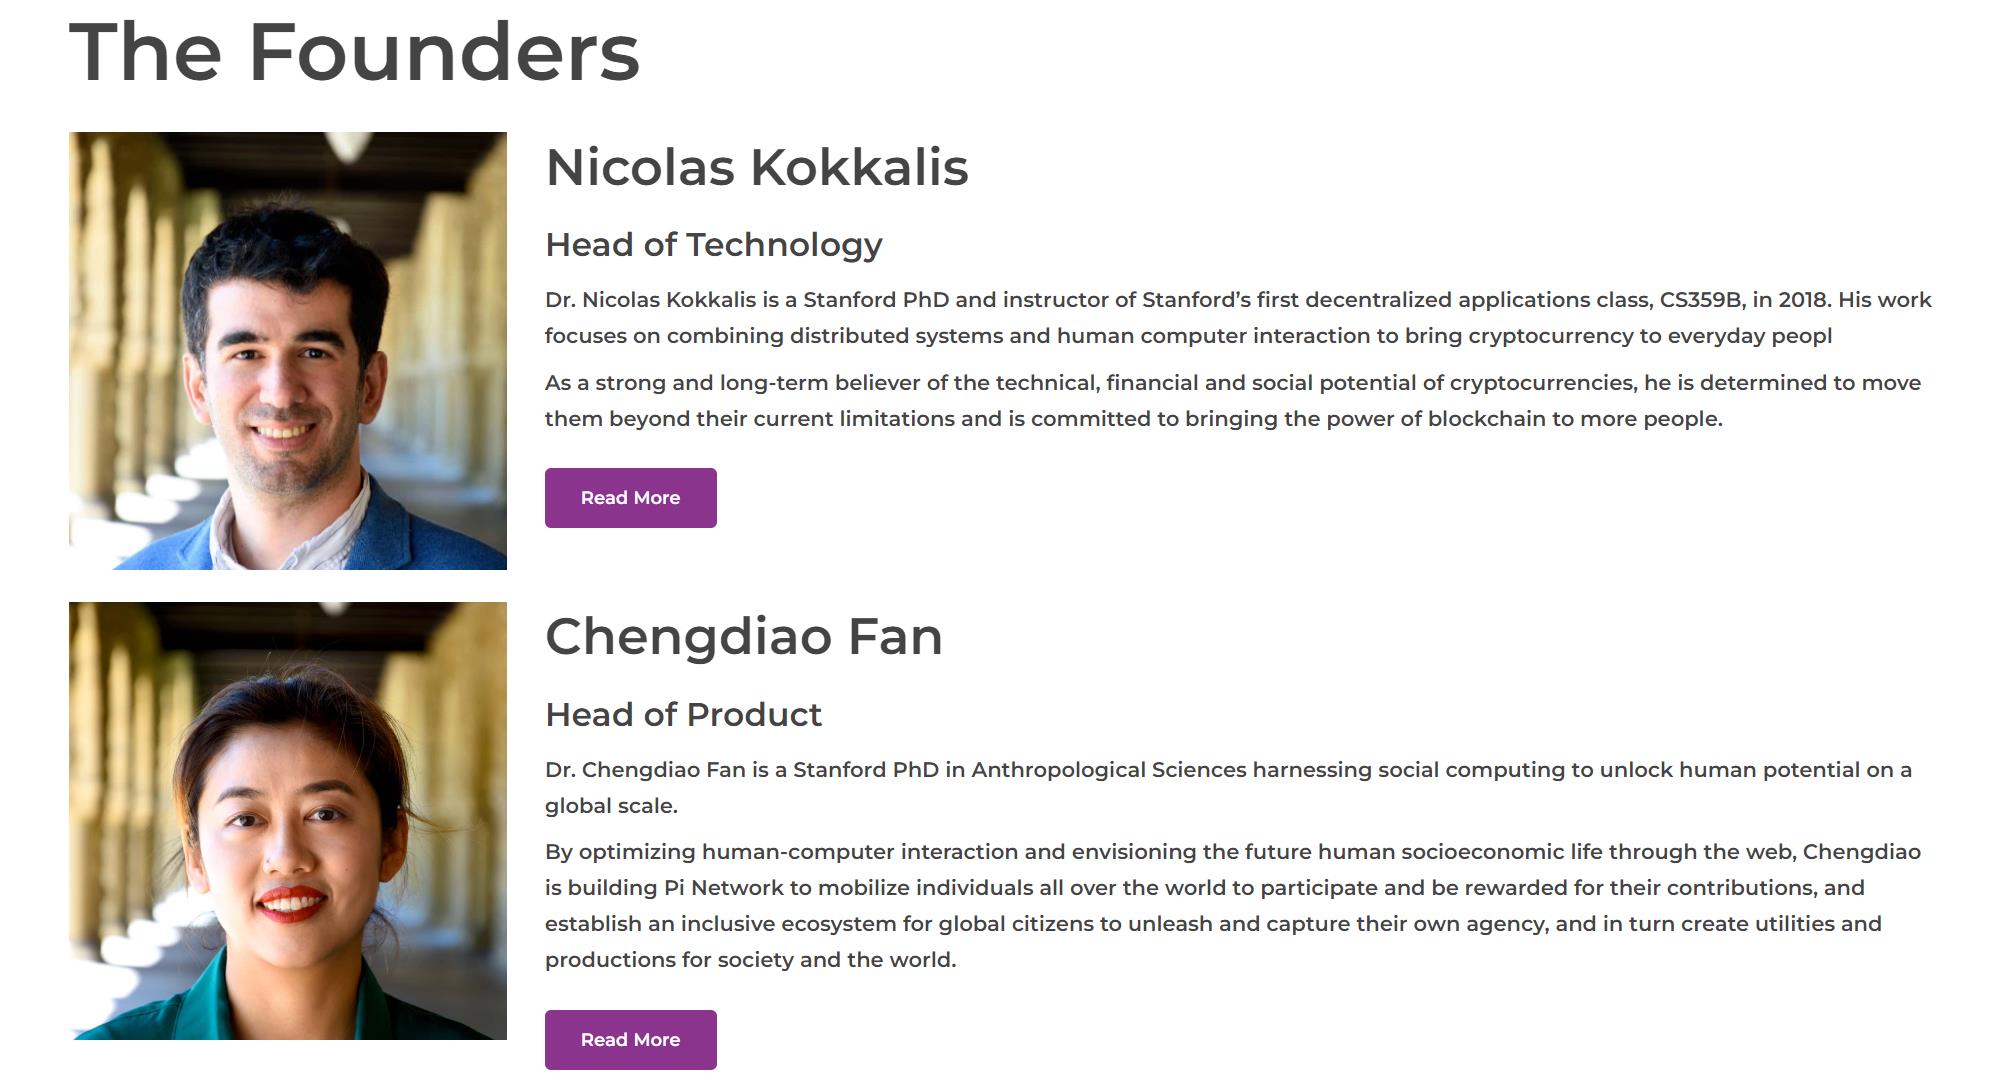
Task: Click "productions for society and the world." line
Action: [751, 960]
